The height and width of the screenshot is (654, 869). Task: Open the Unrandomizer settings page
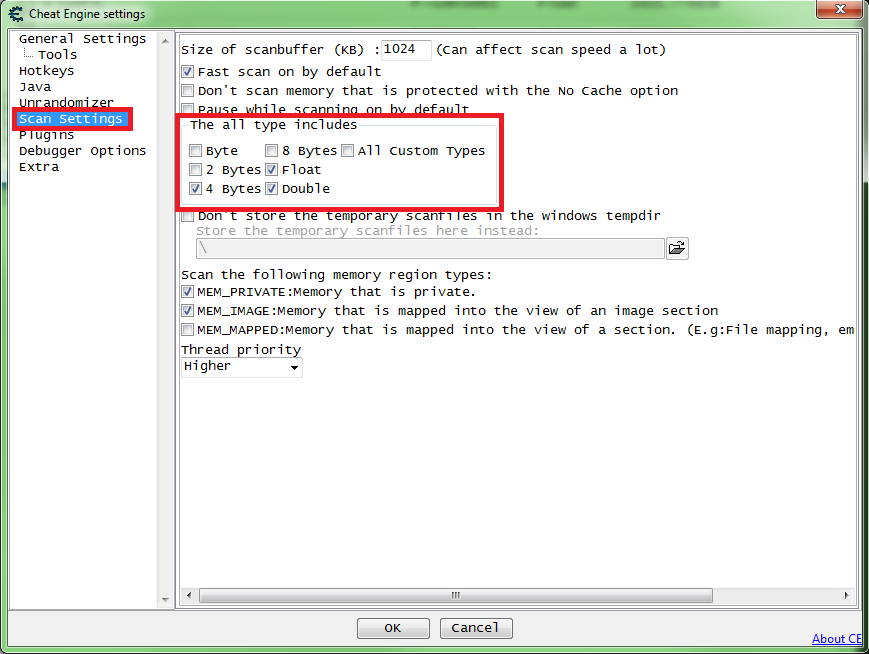click(x=67, y=103)
